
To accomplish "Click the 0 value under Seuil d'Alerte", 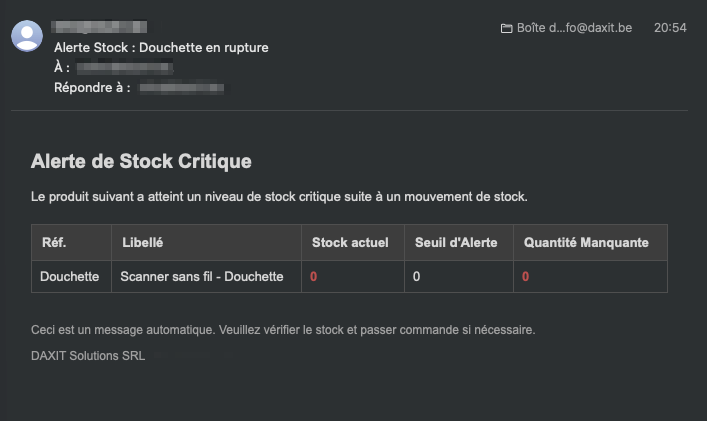I will pos(416,276).
